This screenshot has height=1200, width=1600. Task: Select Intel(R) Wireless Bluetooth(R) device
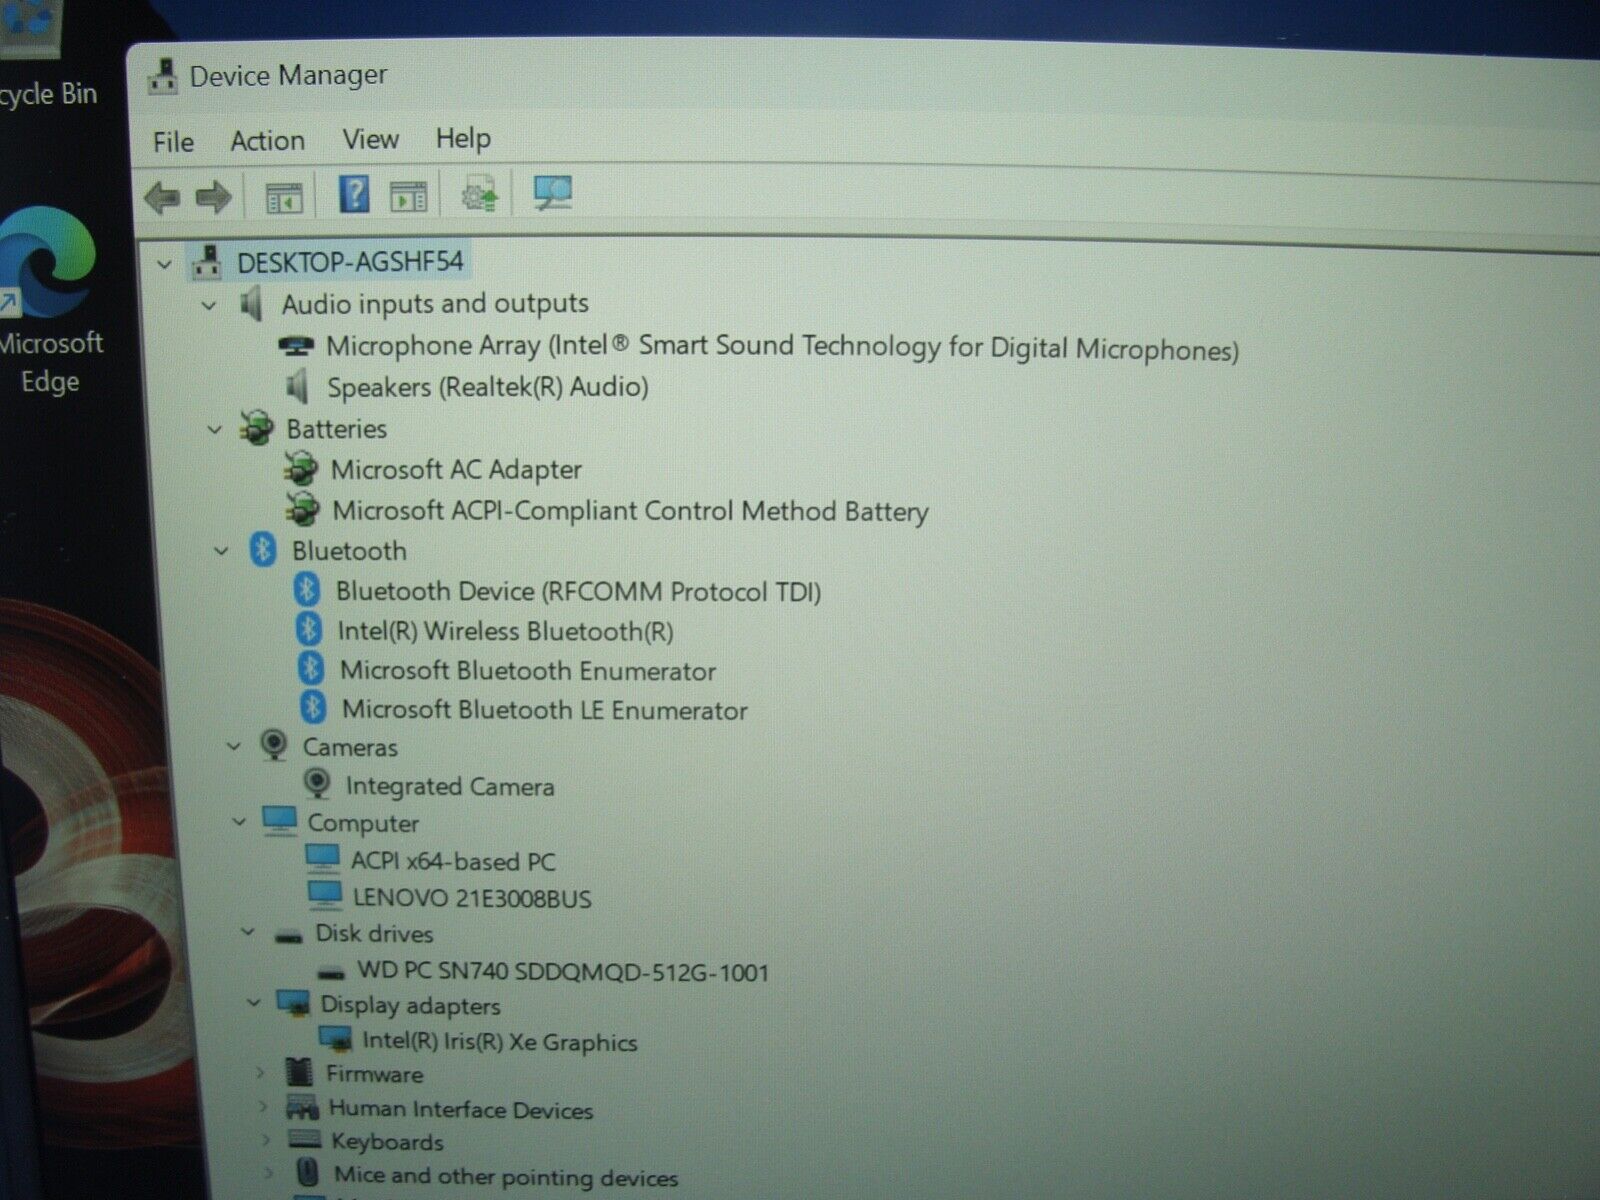(x=505, y=631)
